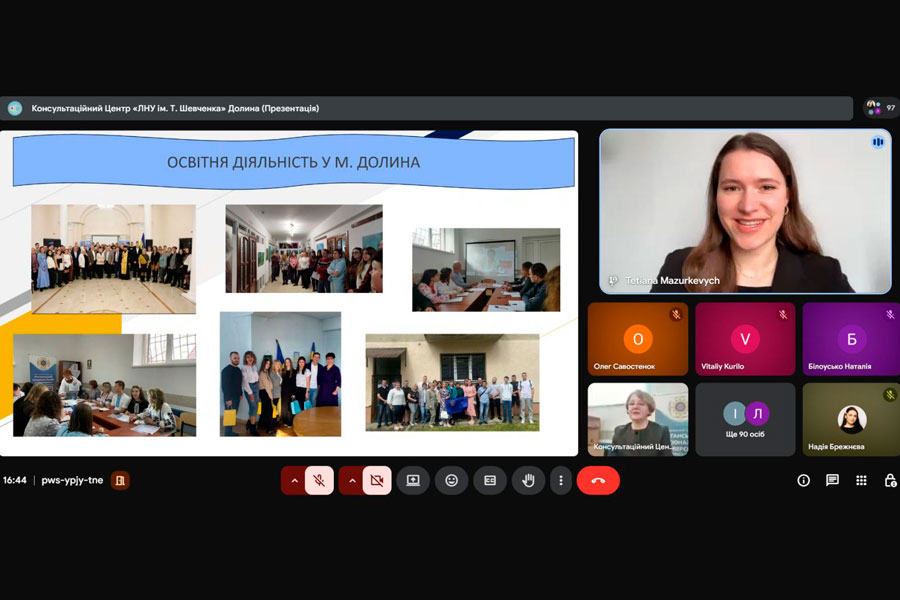Show all 97 participants
This screenshot has width=900, height=600.
(882, 108)
